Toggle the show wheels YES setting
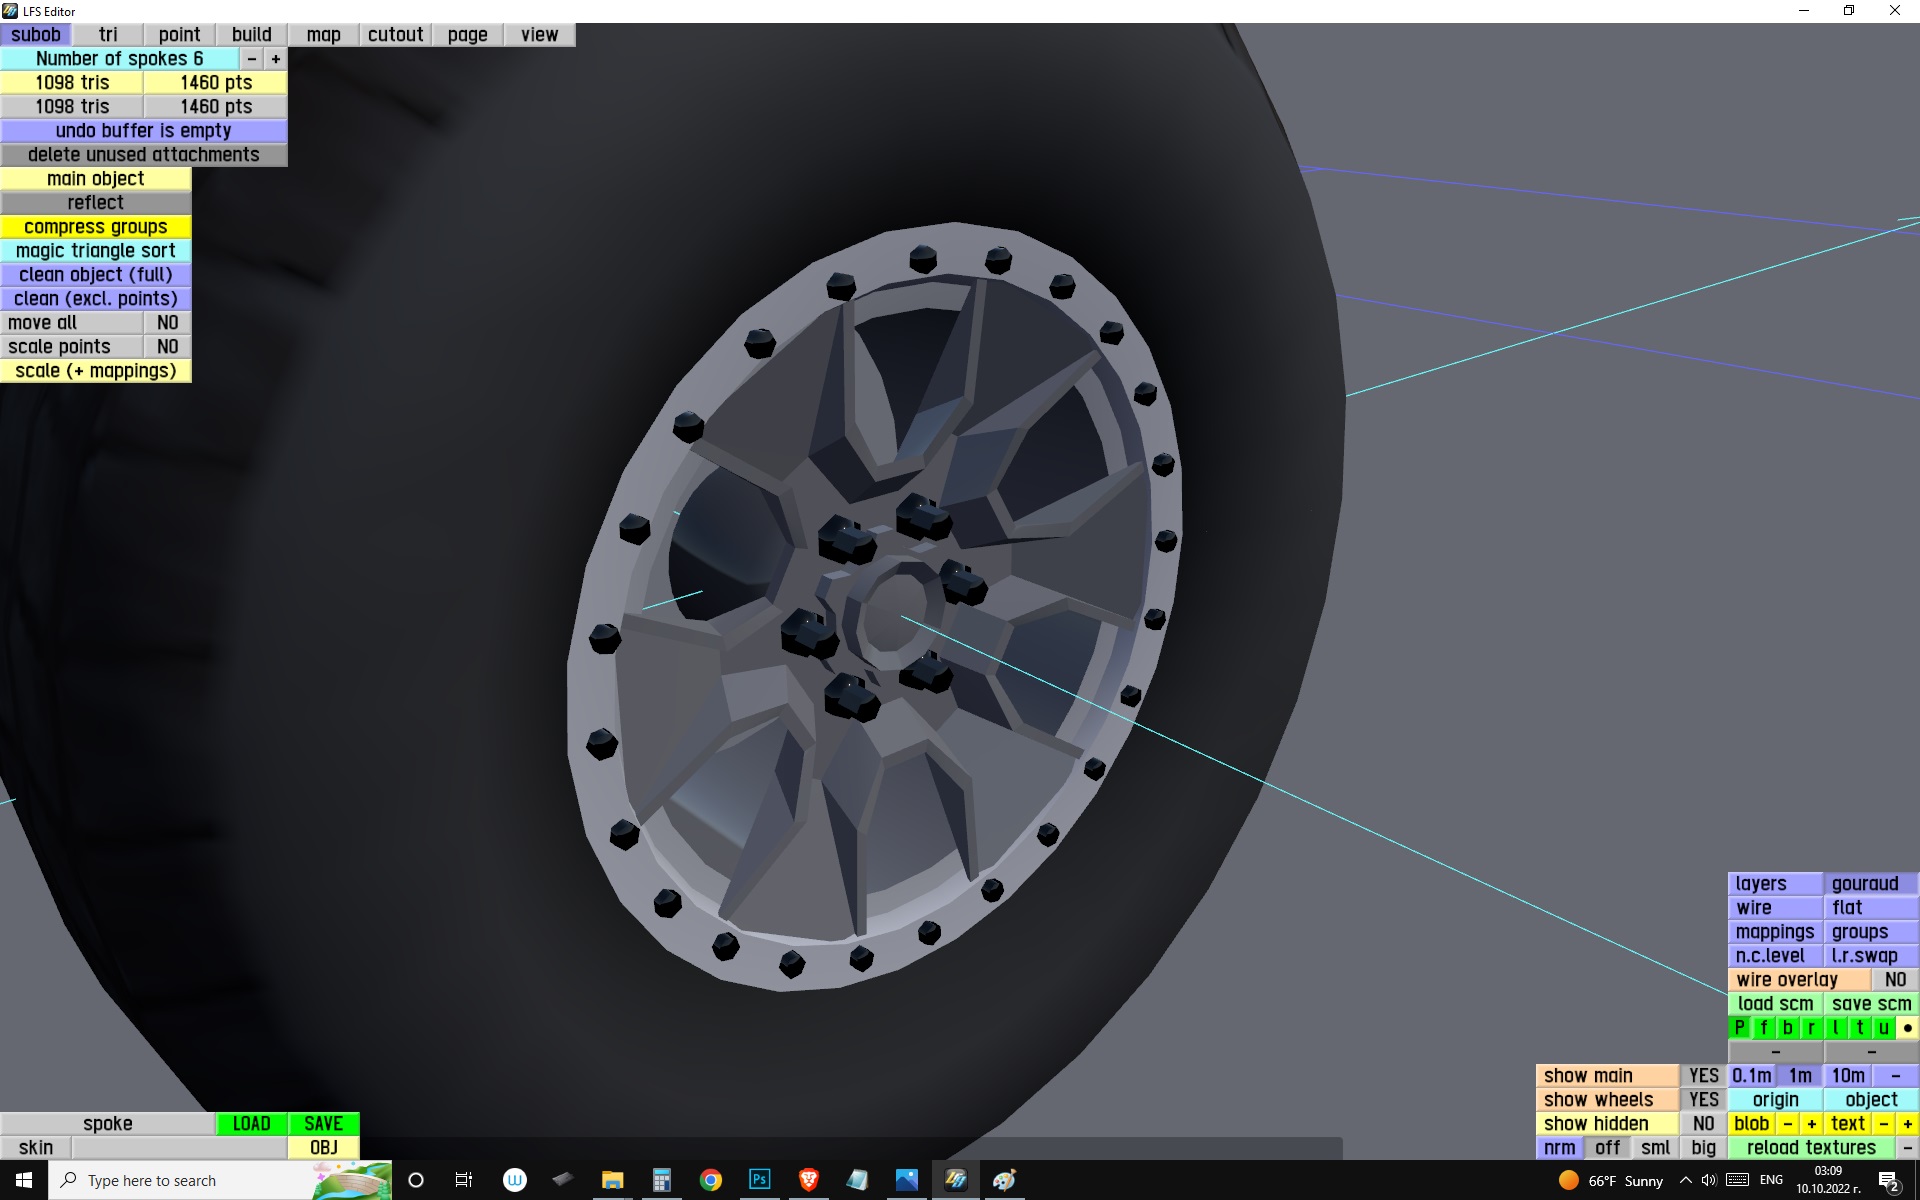The image size is (1920, 1200). (x=1703, y=1100)
